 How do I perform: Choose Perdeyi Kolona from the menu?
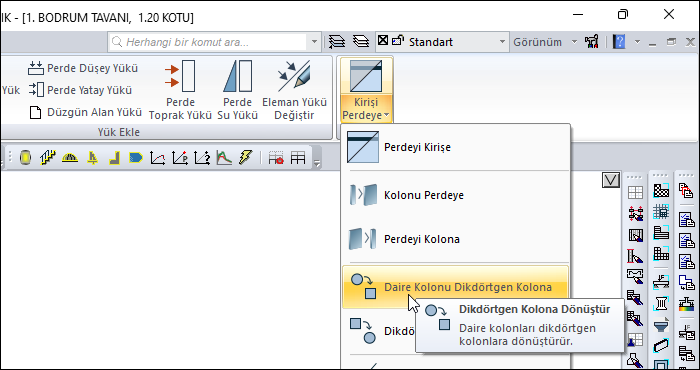click(455, 239)
